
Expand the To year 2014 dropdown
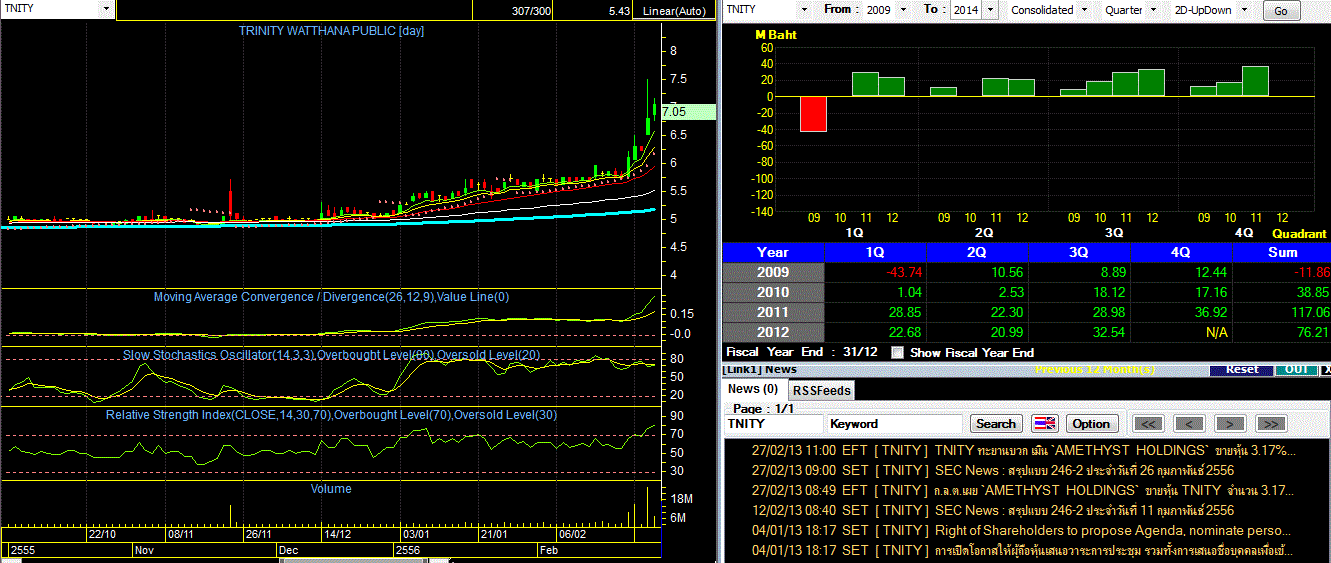pyautogui.click(x=990, y=10)
